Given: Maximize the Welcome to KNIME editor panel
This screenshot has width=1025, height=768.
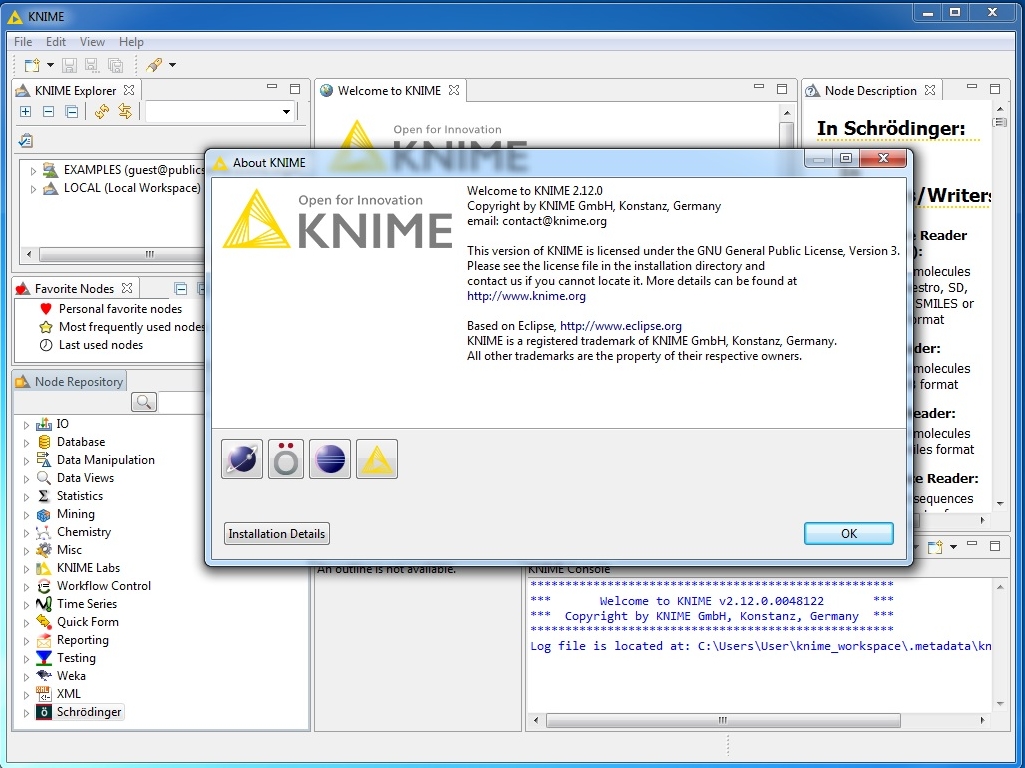Looking at the screenshot, I should (782, 89).
